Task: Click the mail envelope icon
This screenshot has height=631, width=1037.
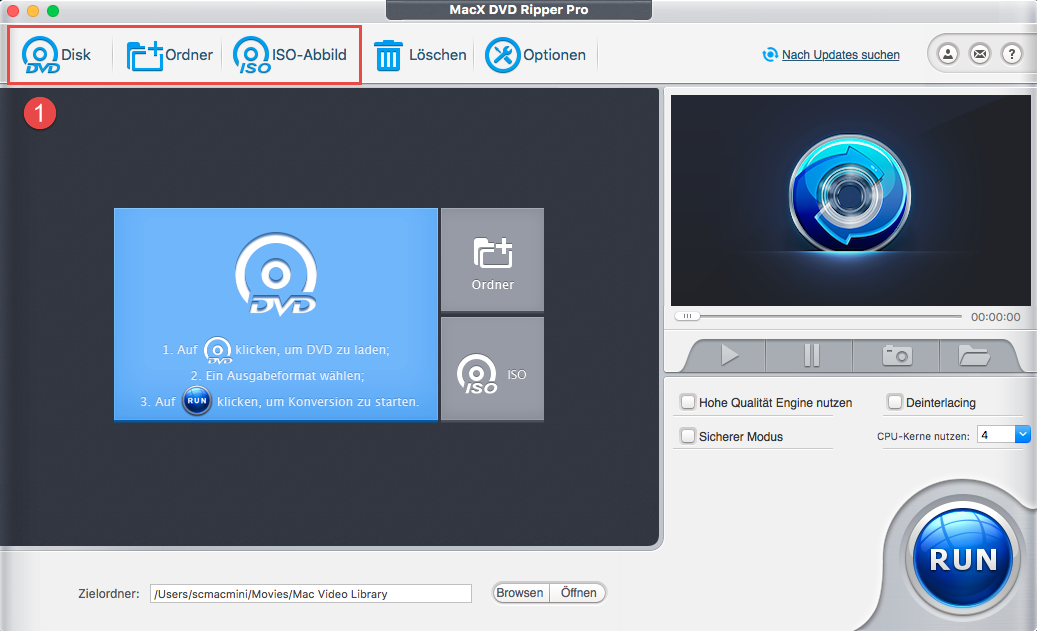Action: tap(979, 54)
